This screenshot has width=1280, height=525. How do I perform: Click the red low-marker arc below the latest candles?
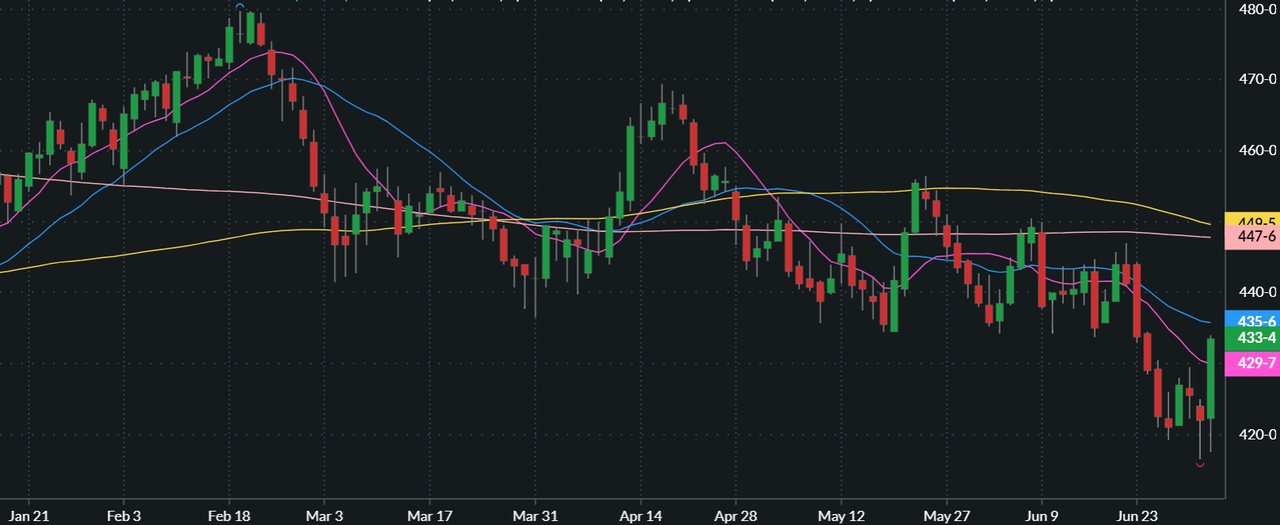(x=1200, y=464)
